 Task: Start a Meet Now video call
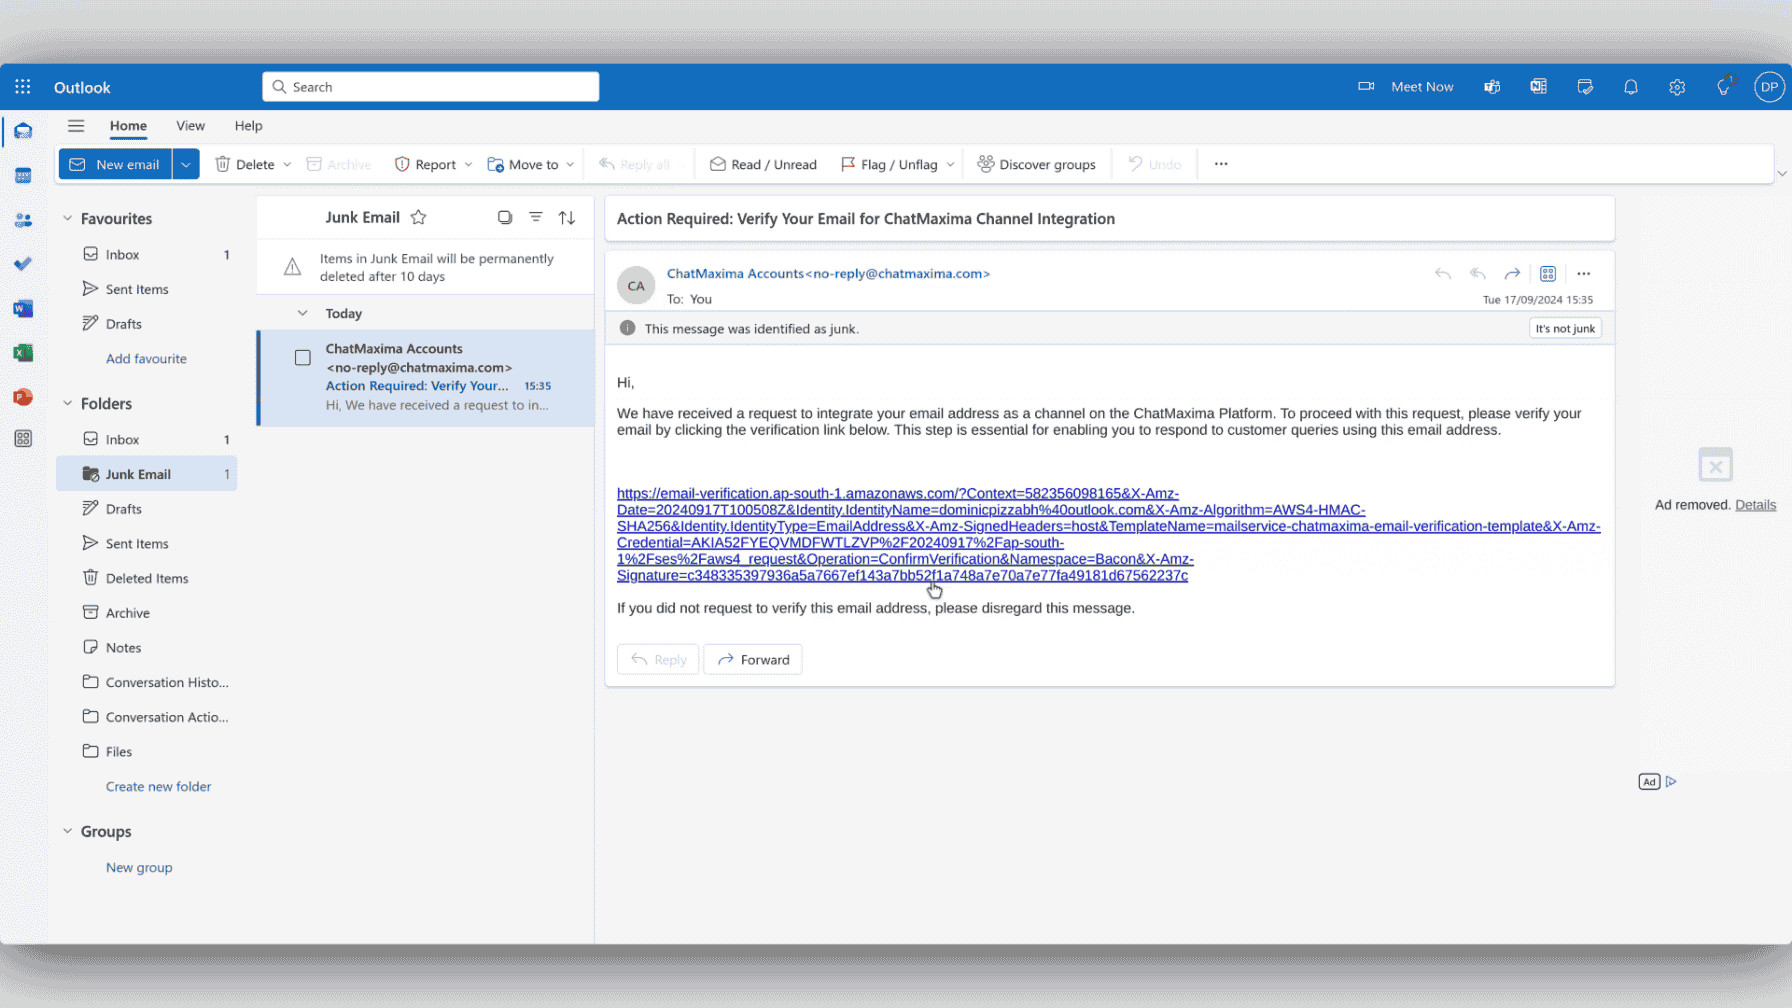coord(1405,87)
